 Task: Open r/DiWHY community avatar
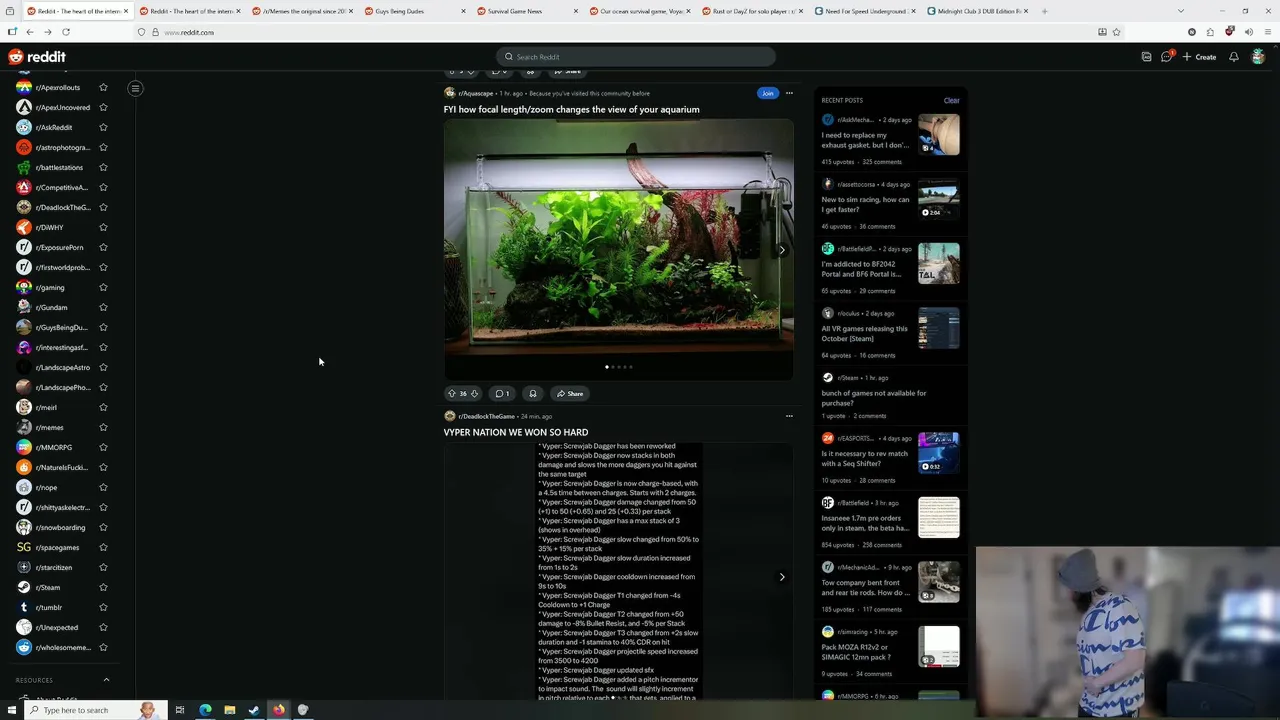[24, 227]
